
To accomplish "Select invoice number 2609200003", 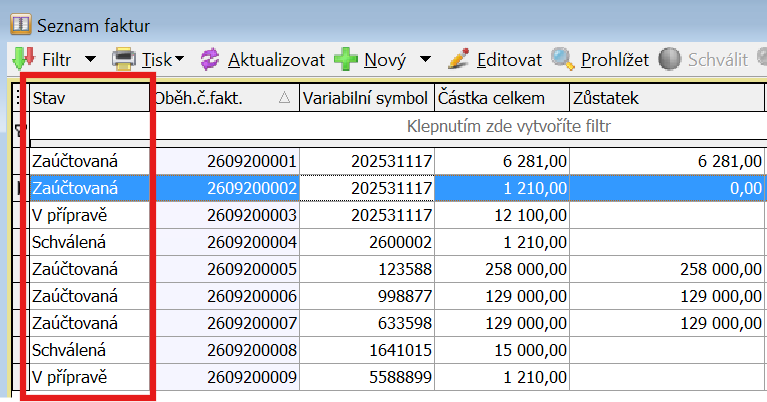I will click(x=252, y=215).
